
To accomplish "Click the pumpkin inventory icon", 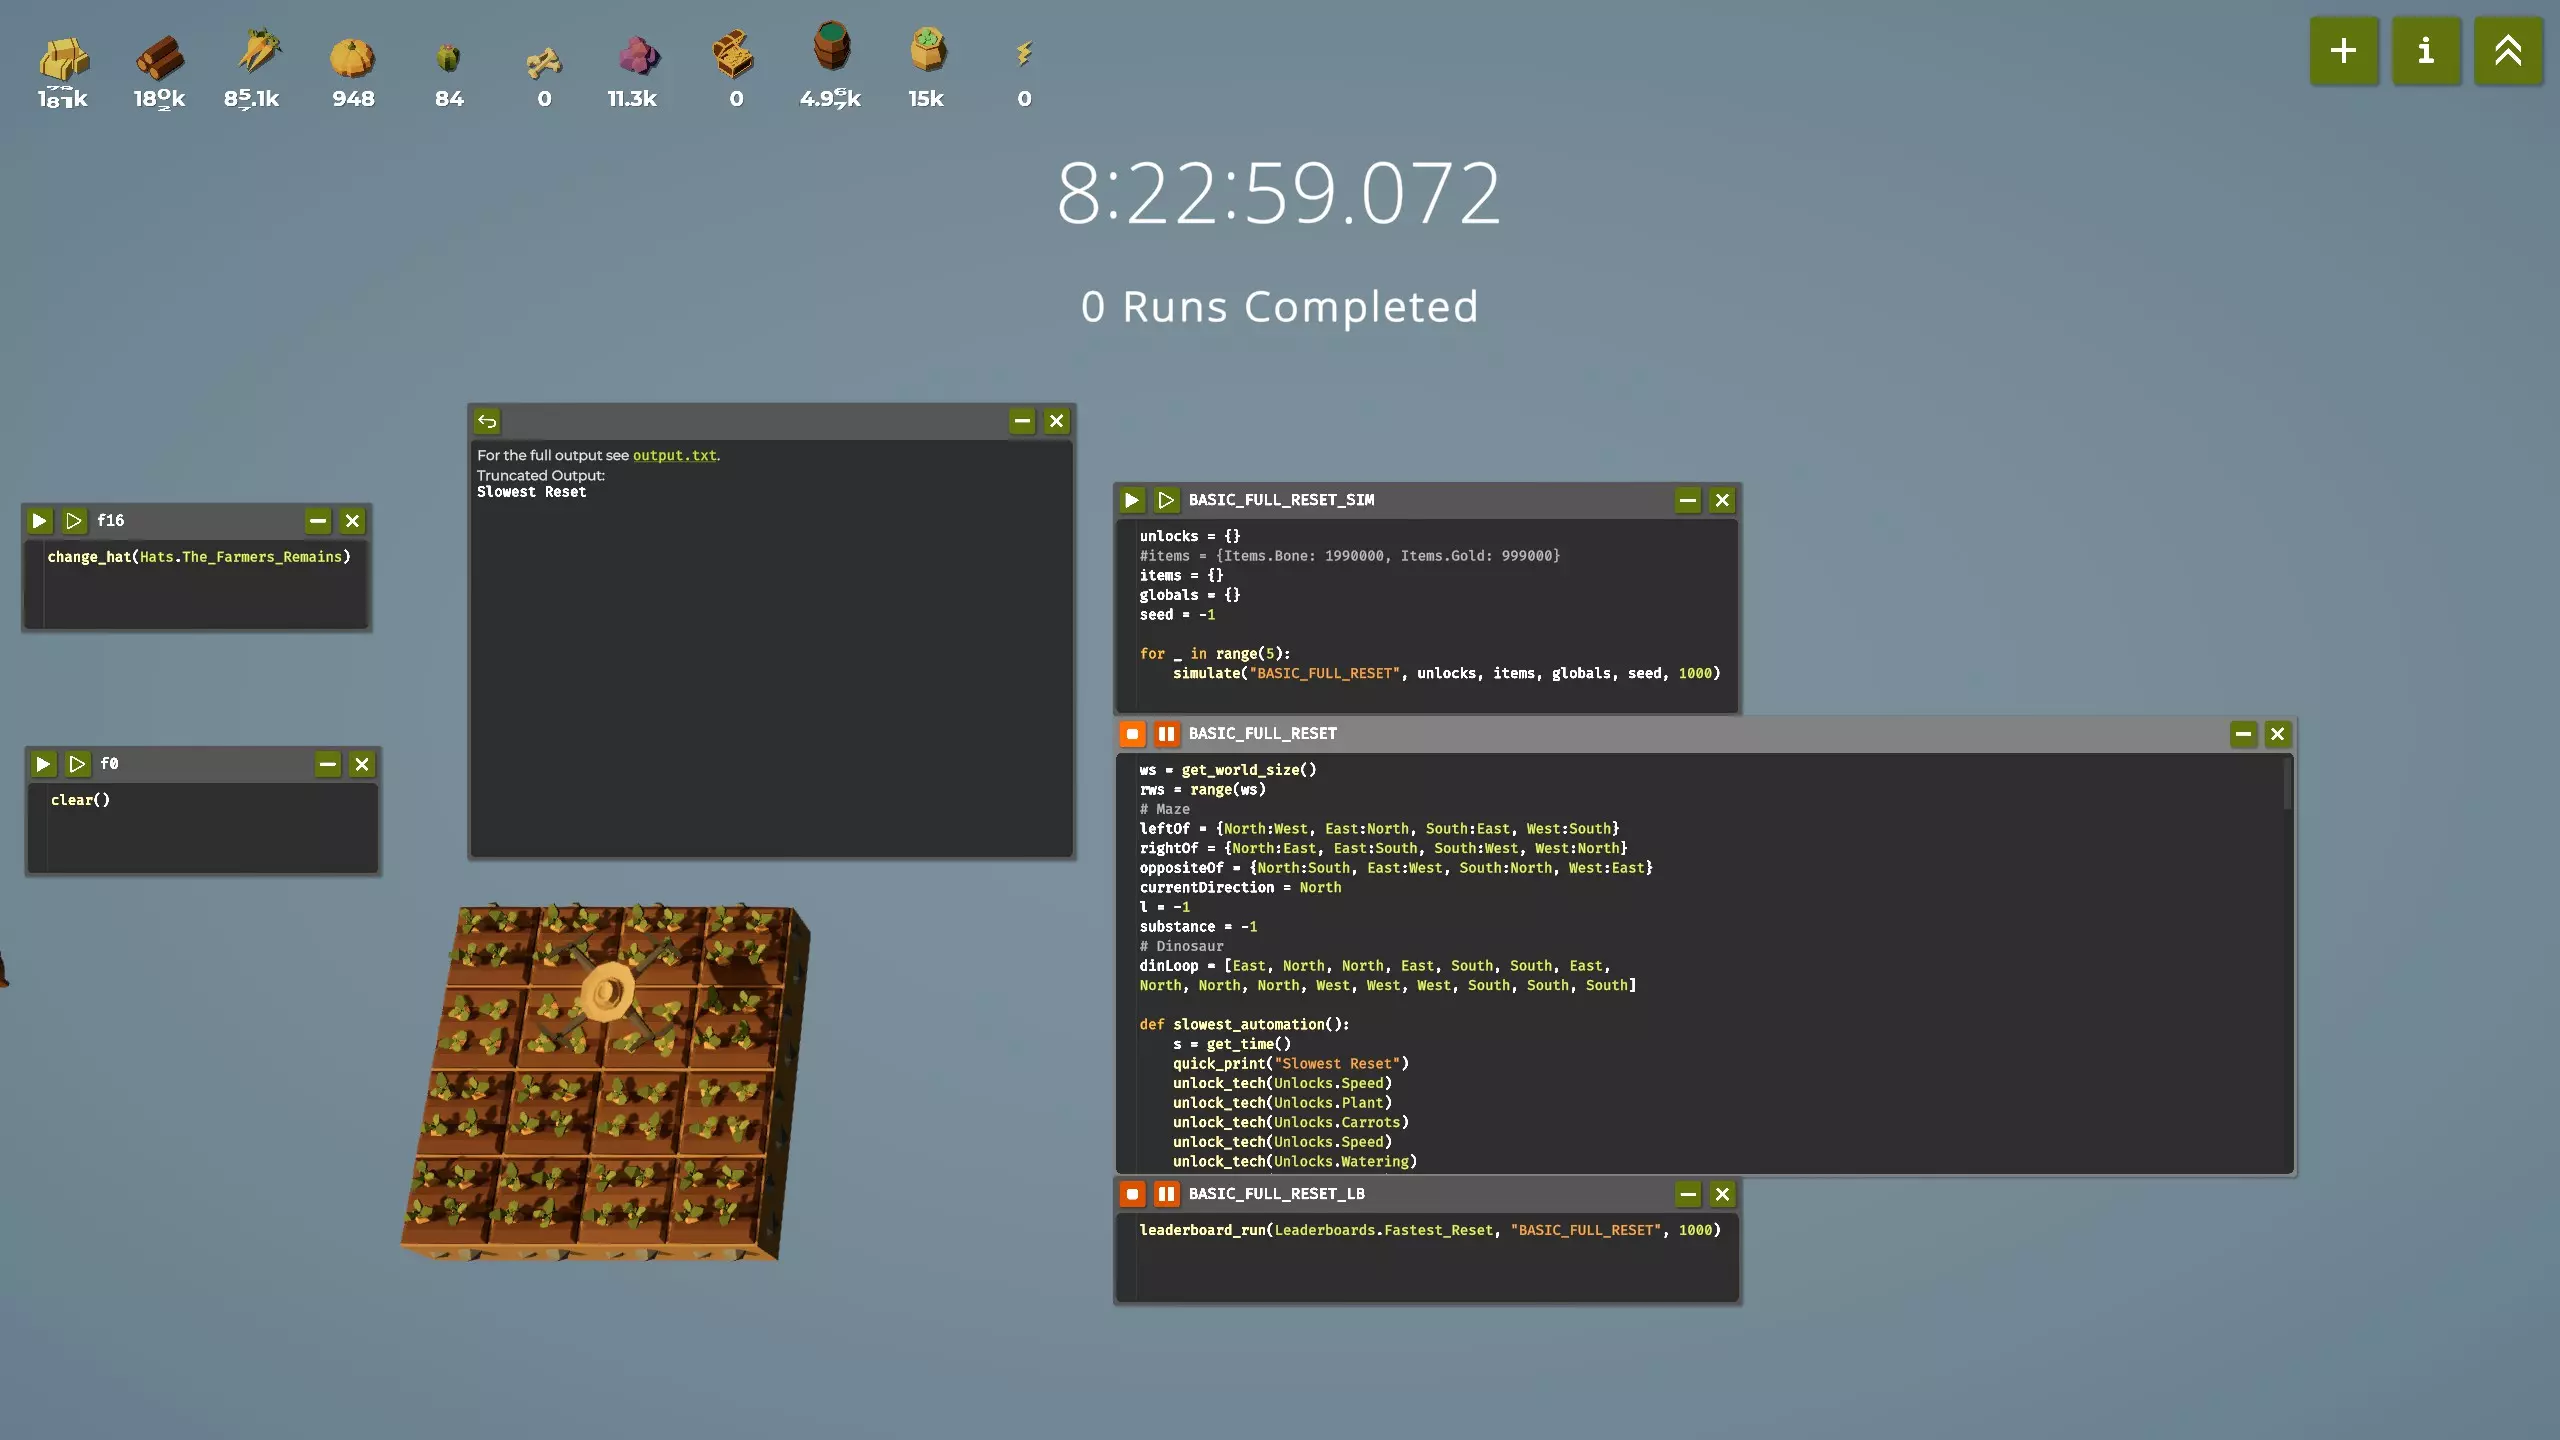I will pos(352,58).
